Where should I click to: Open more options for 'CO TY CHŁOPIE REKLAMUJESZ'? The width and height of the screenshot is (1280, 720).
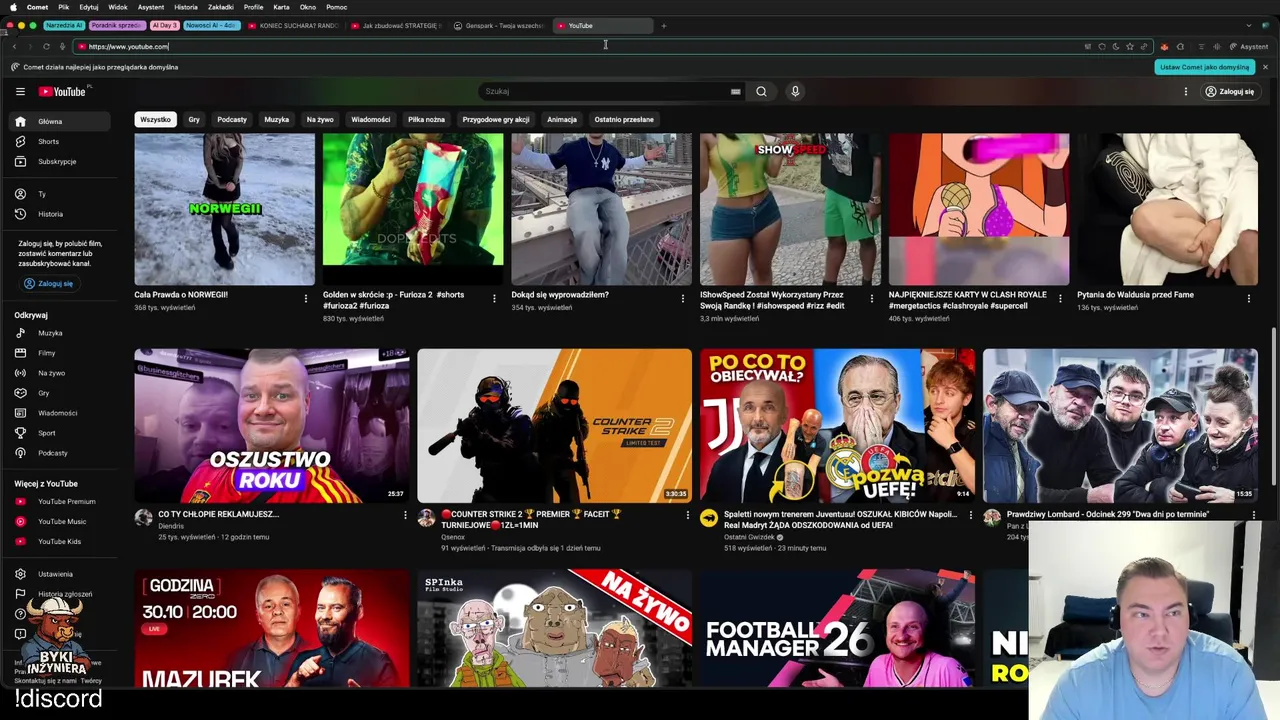pos(405,515)
